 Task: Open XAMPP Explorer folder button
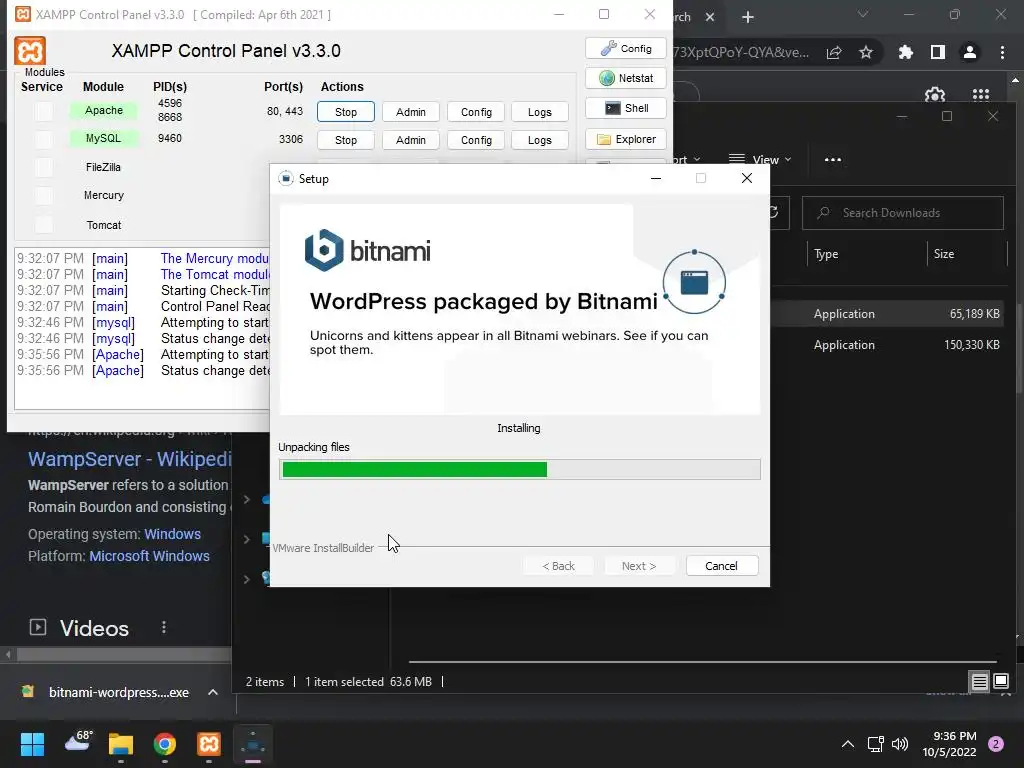click(626, 139)
